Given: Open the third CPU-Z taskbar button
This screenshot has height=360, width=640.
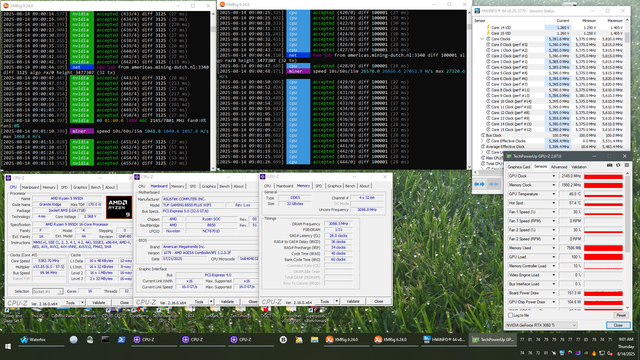Looking at the screenshot, I should (250, 340).
